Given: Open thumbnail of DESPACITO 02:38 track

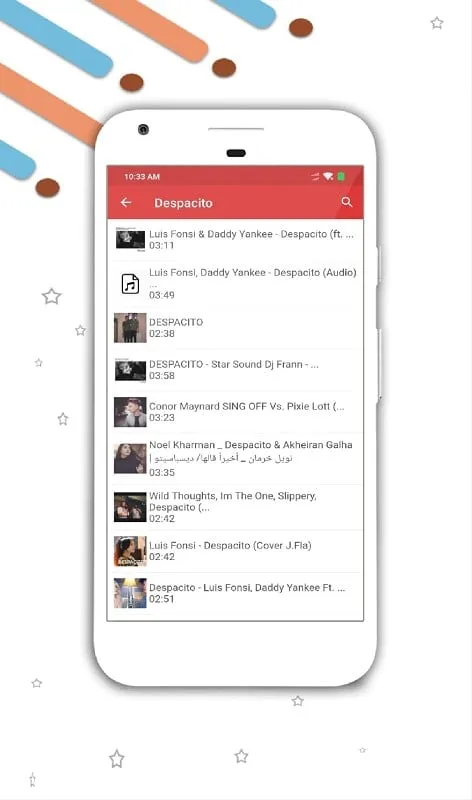Looking at the screenshot, I should click(130, 328).
